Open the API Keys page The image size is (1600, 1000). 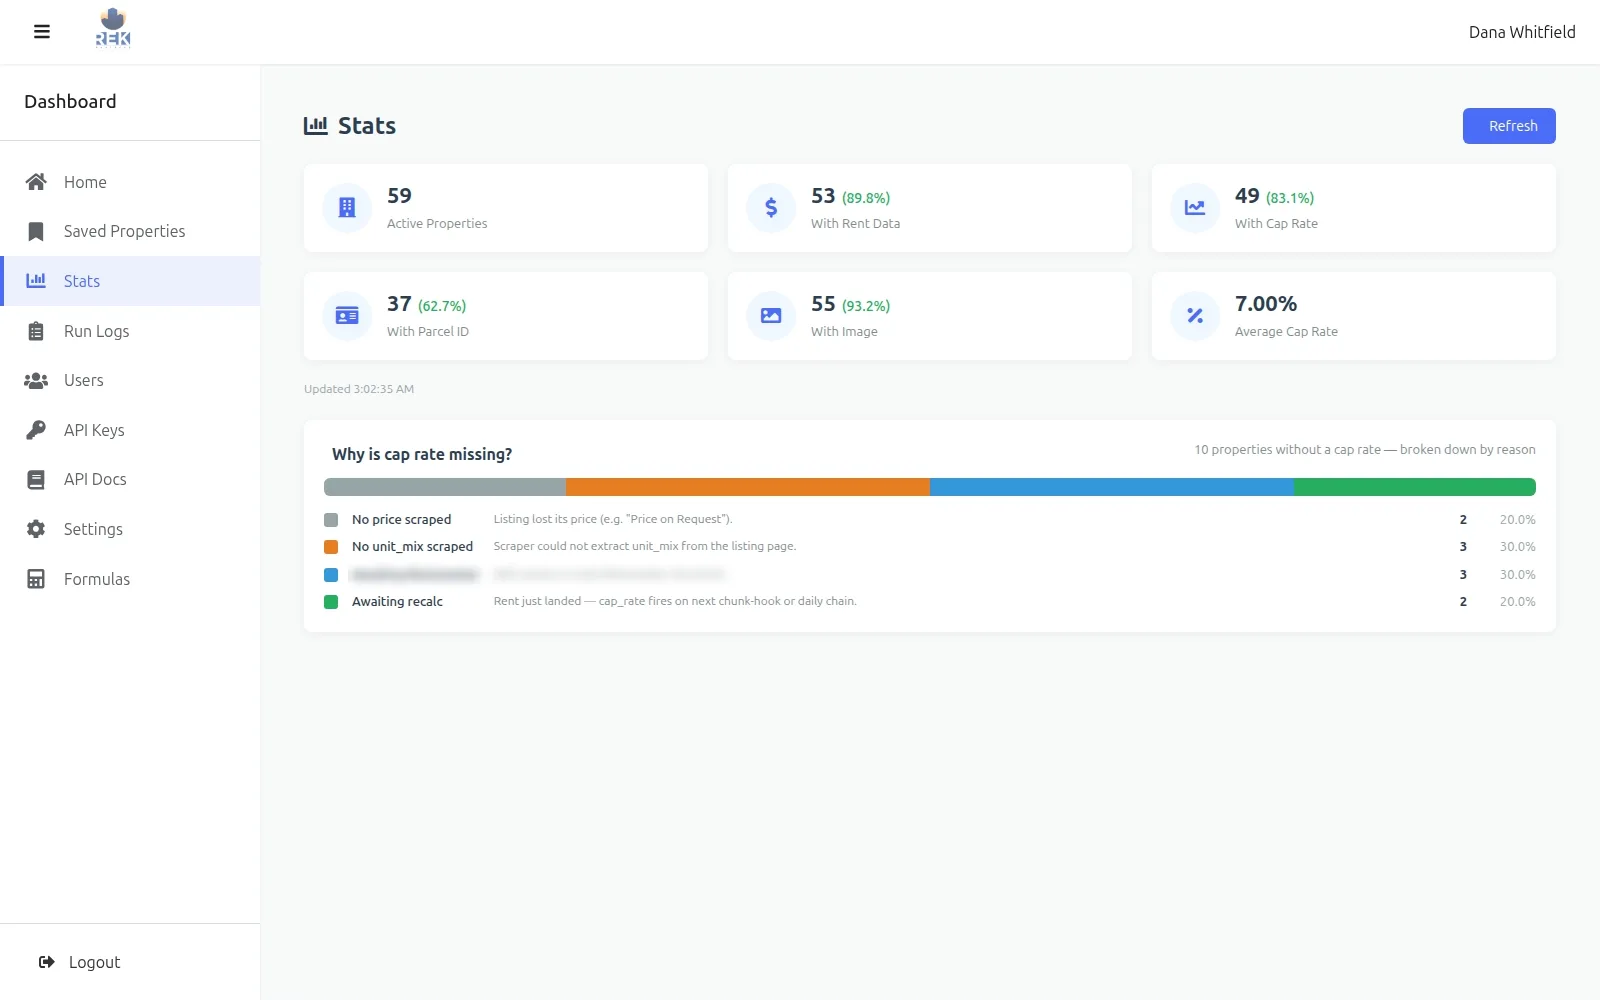(130, 430)
